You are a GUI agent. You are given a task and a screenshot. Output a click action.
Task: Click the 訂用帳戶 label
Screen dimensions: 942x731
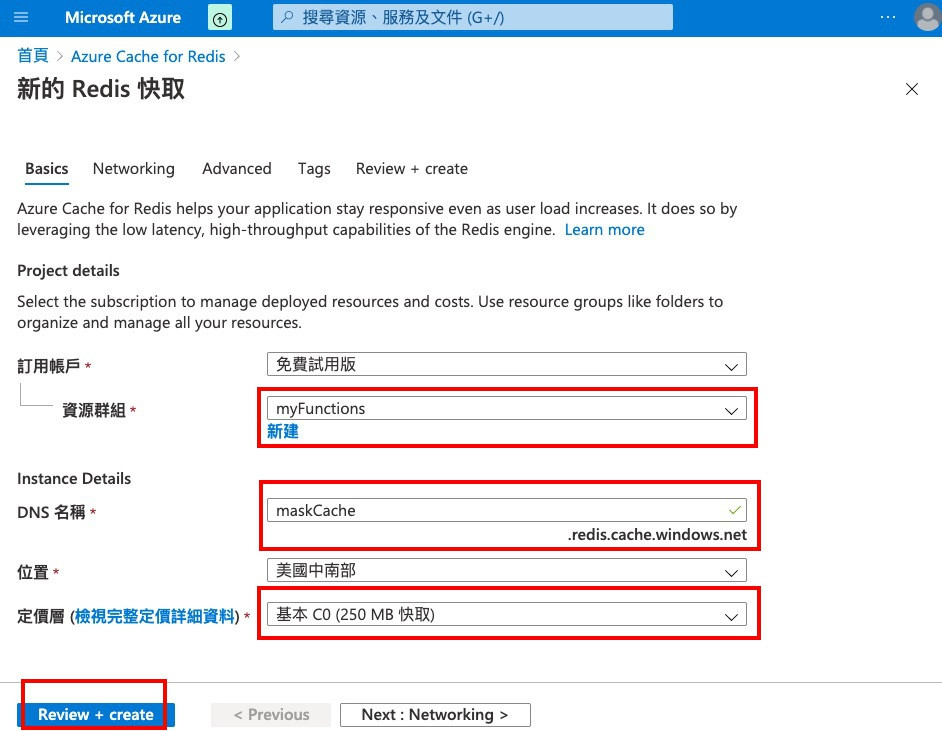pyautogui.click(x=49, y=366)
